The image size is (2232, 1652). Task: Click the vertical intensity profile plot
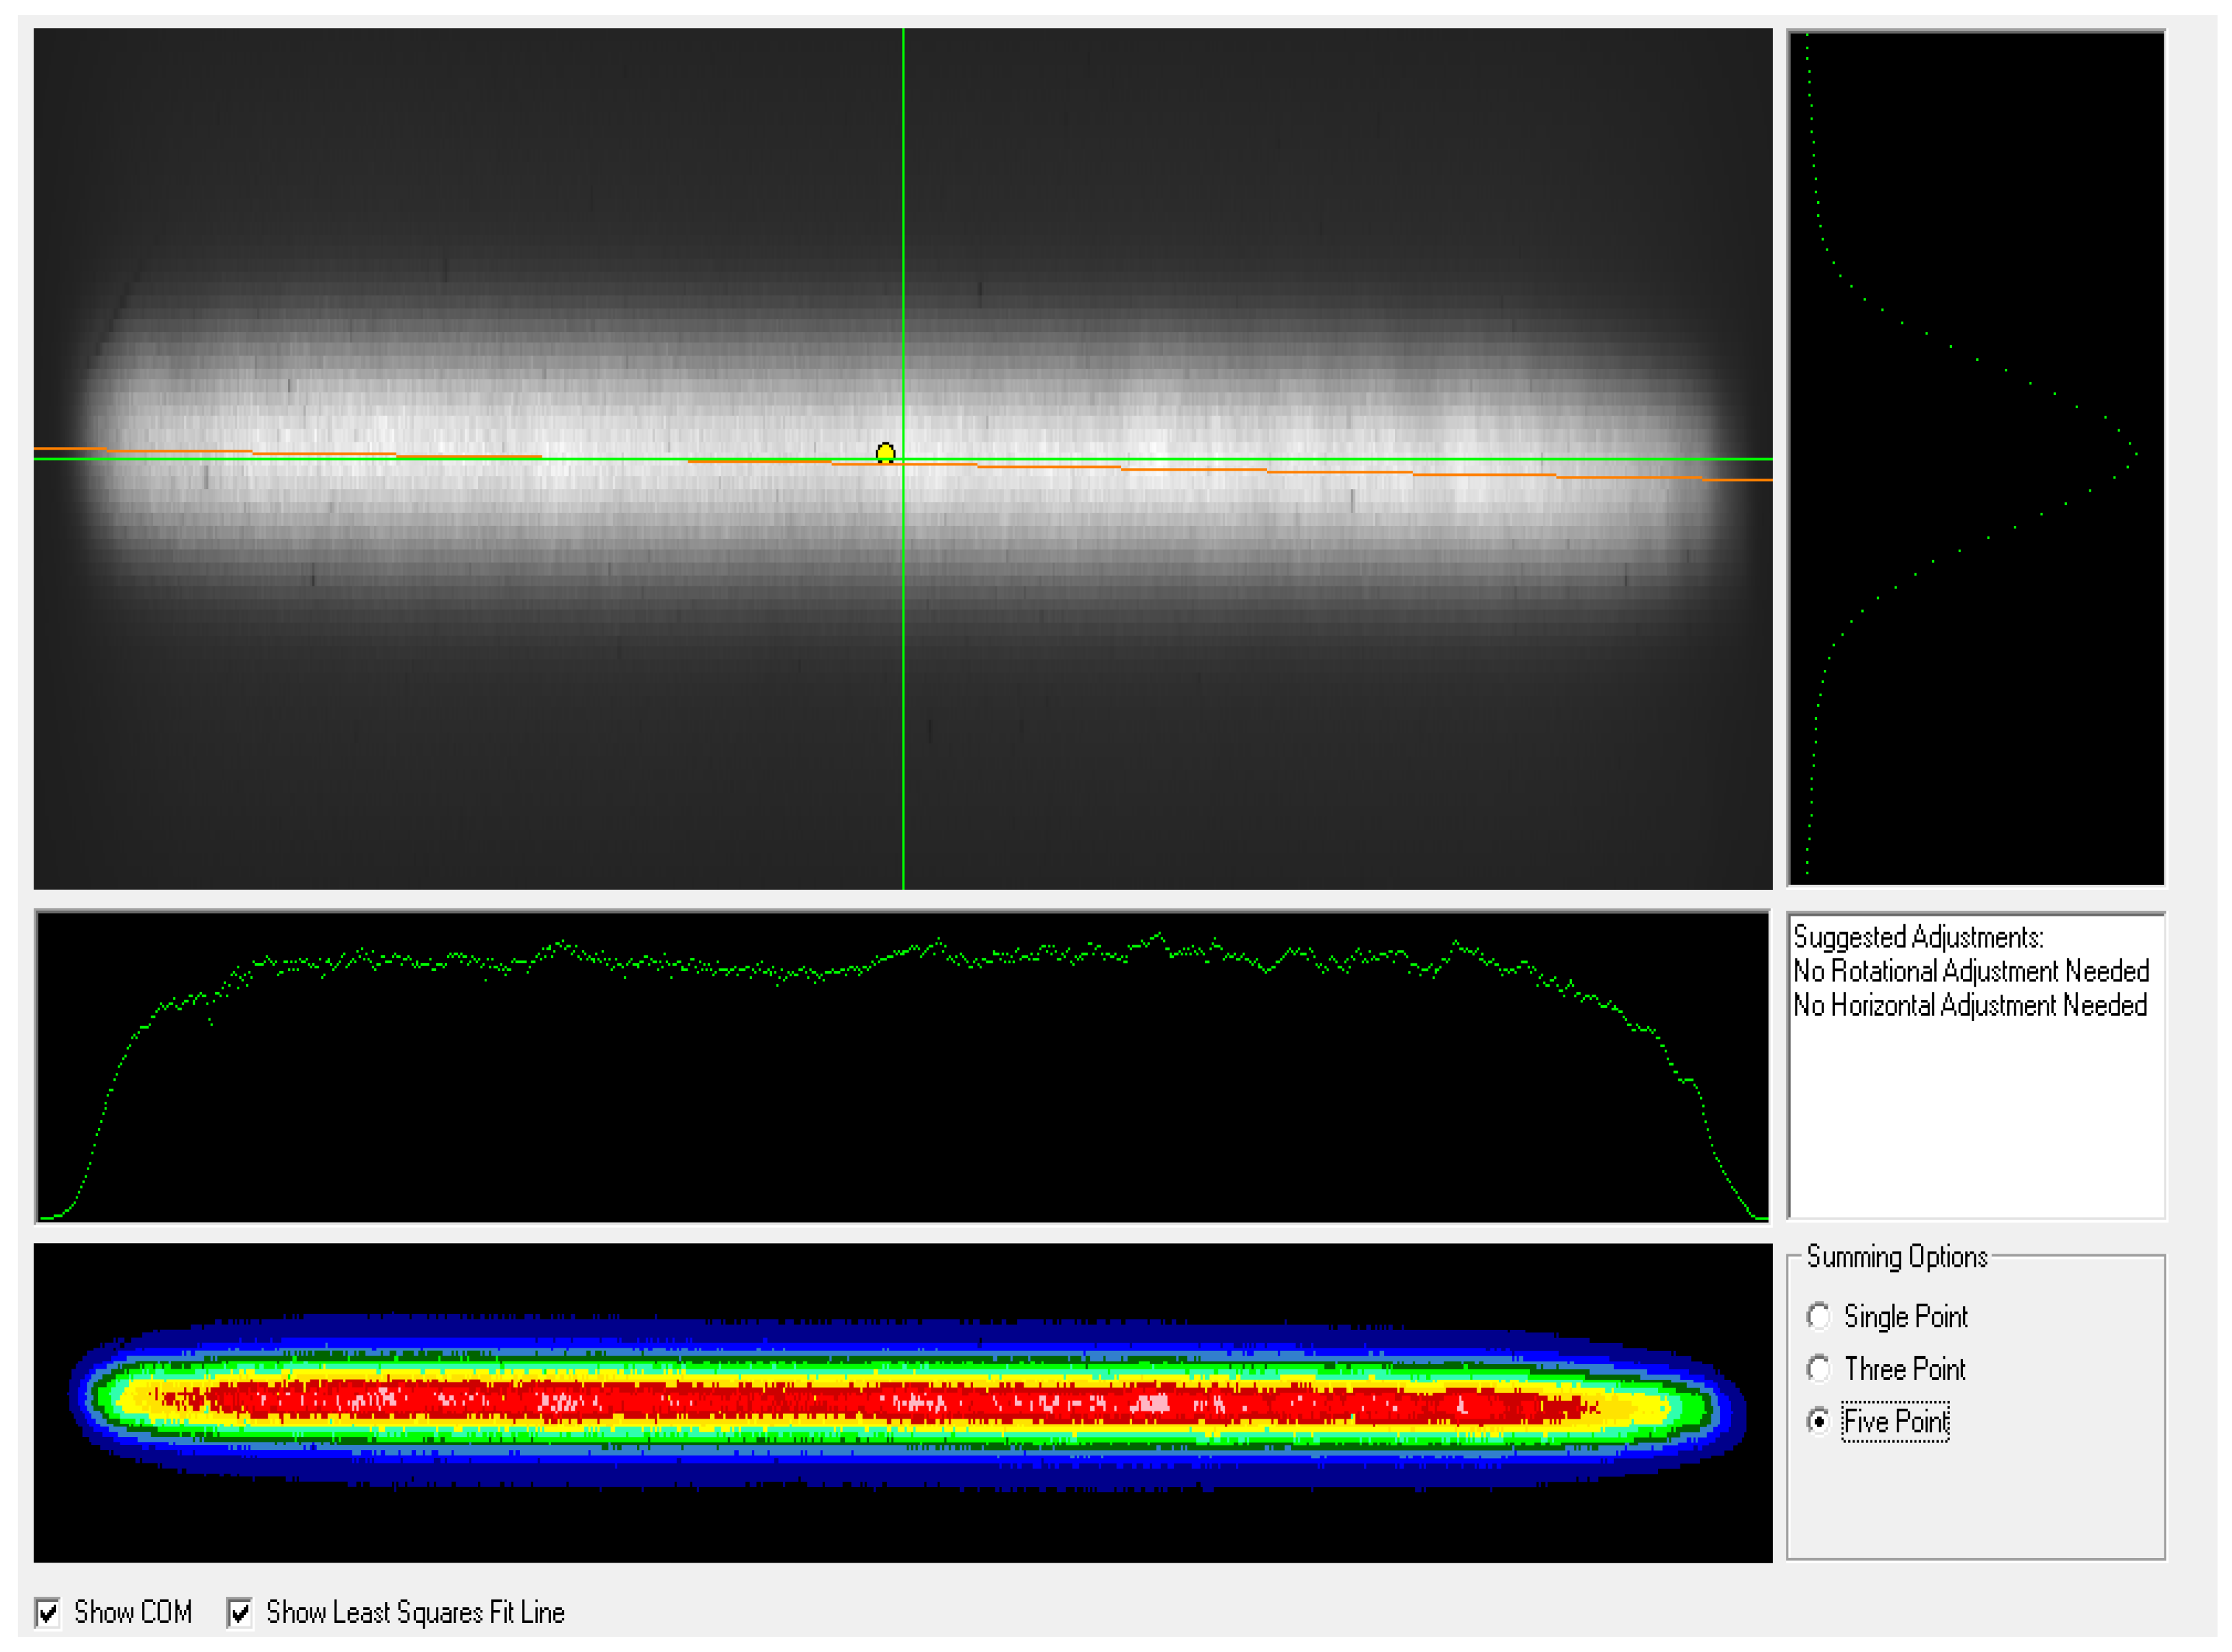click(1976, 458)
